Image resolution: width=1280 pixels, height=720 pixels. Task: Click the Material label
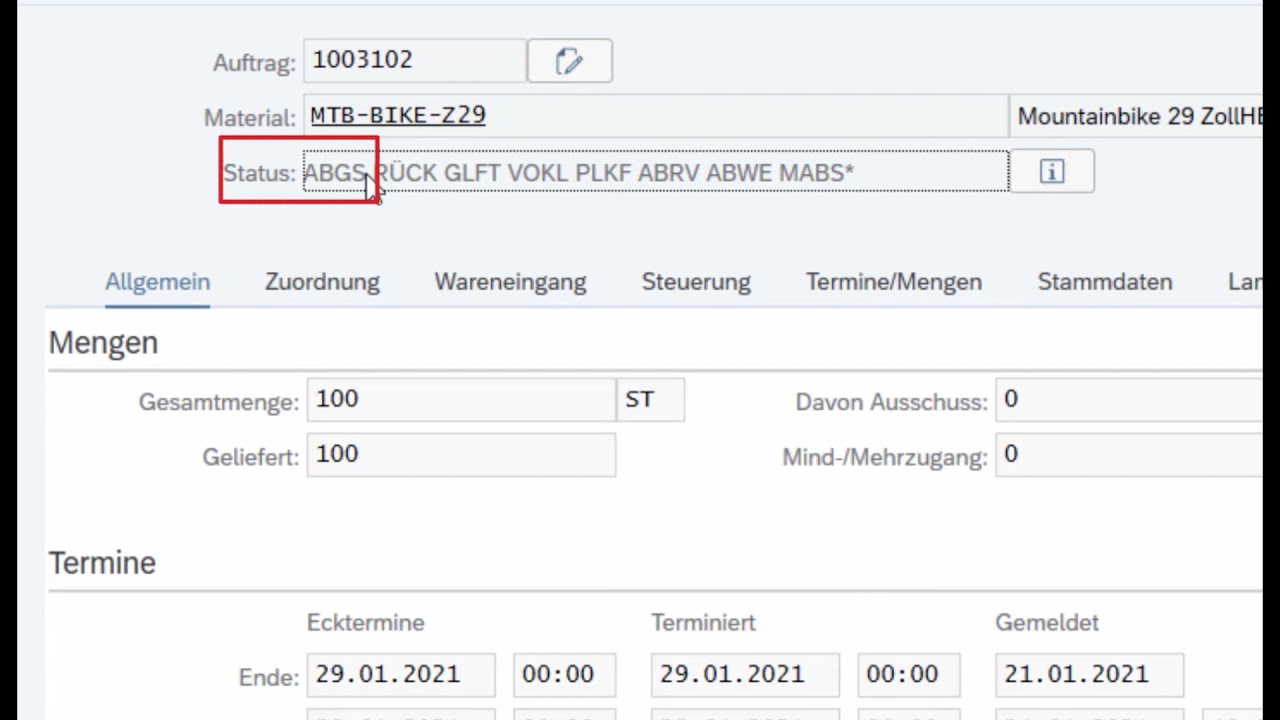(x=250, y=118)
